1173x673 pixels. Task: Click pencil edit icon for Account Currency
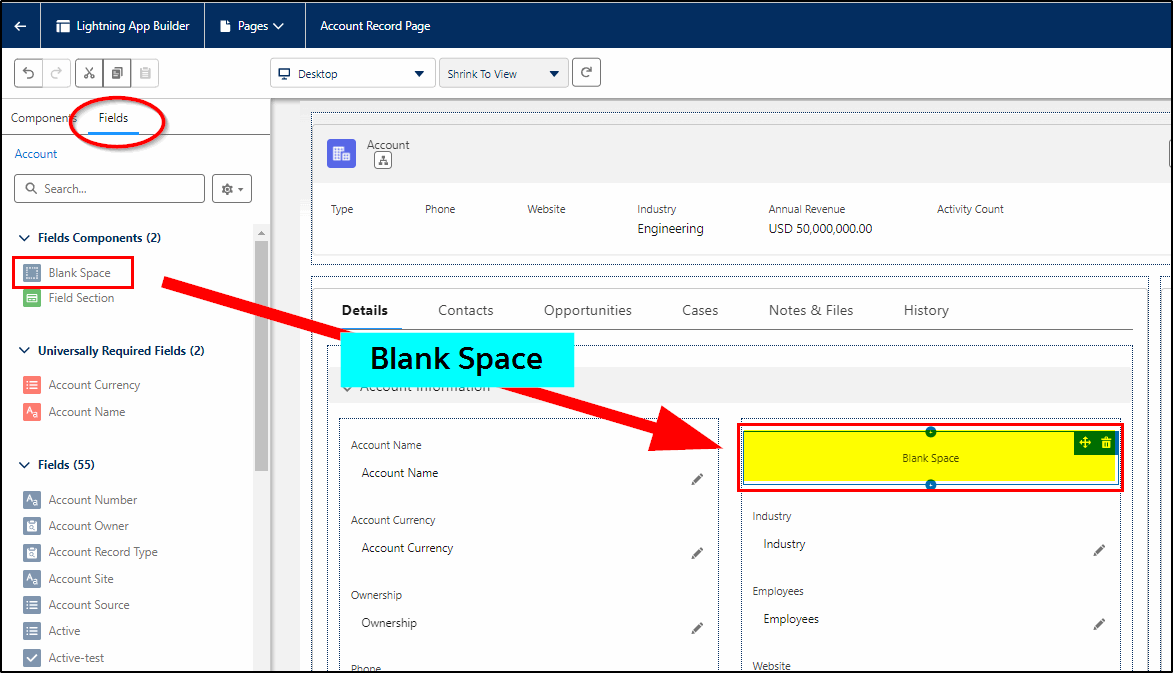pyautogui.click(x=697, y=553)
